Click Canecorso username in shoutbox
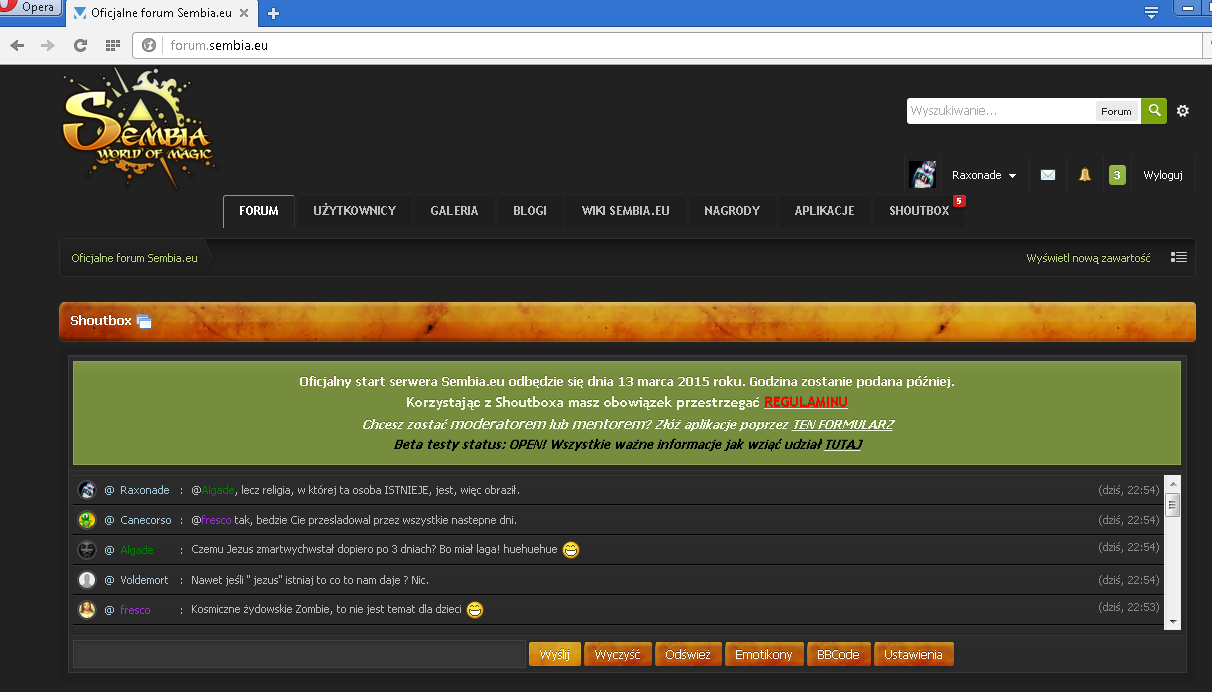Screen dimensions: 1212x692 pos(145,520)
